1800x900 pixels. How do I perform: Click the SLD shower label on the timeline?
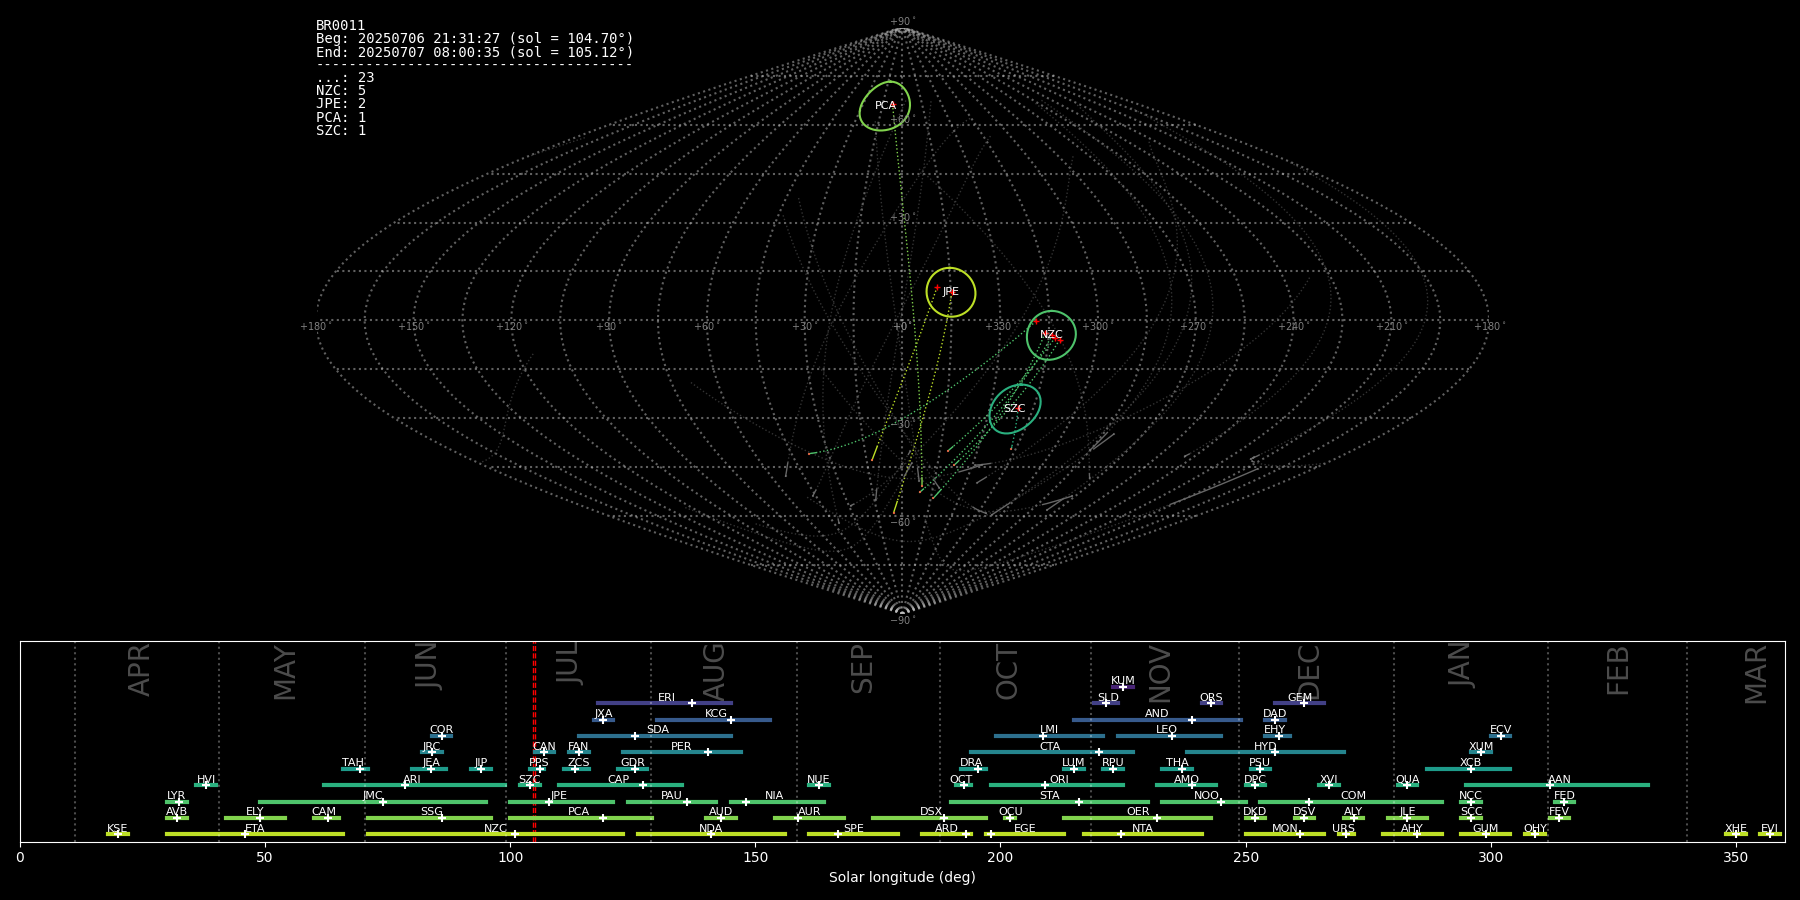tap(1108, 698)
